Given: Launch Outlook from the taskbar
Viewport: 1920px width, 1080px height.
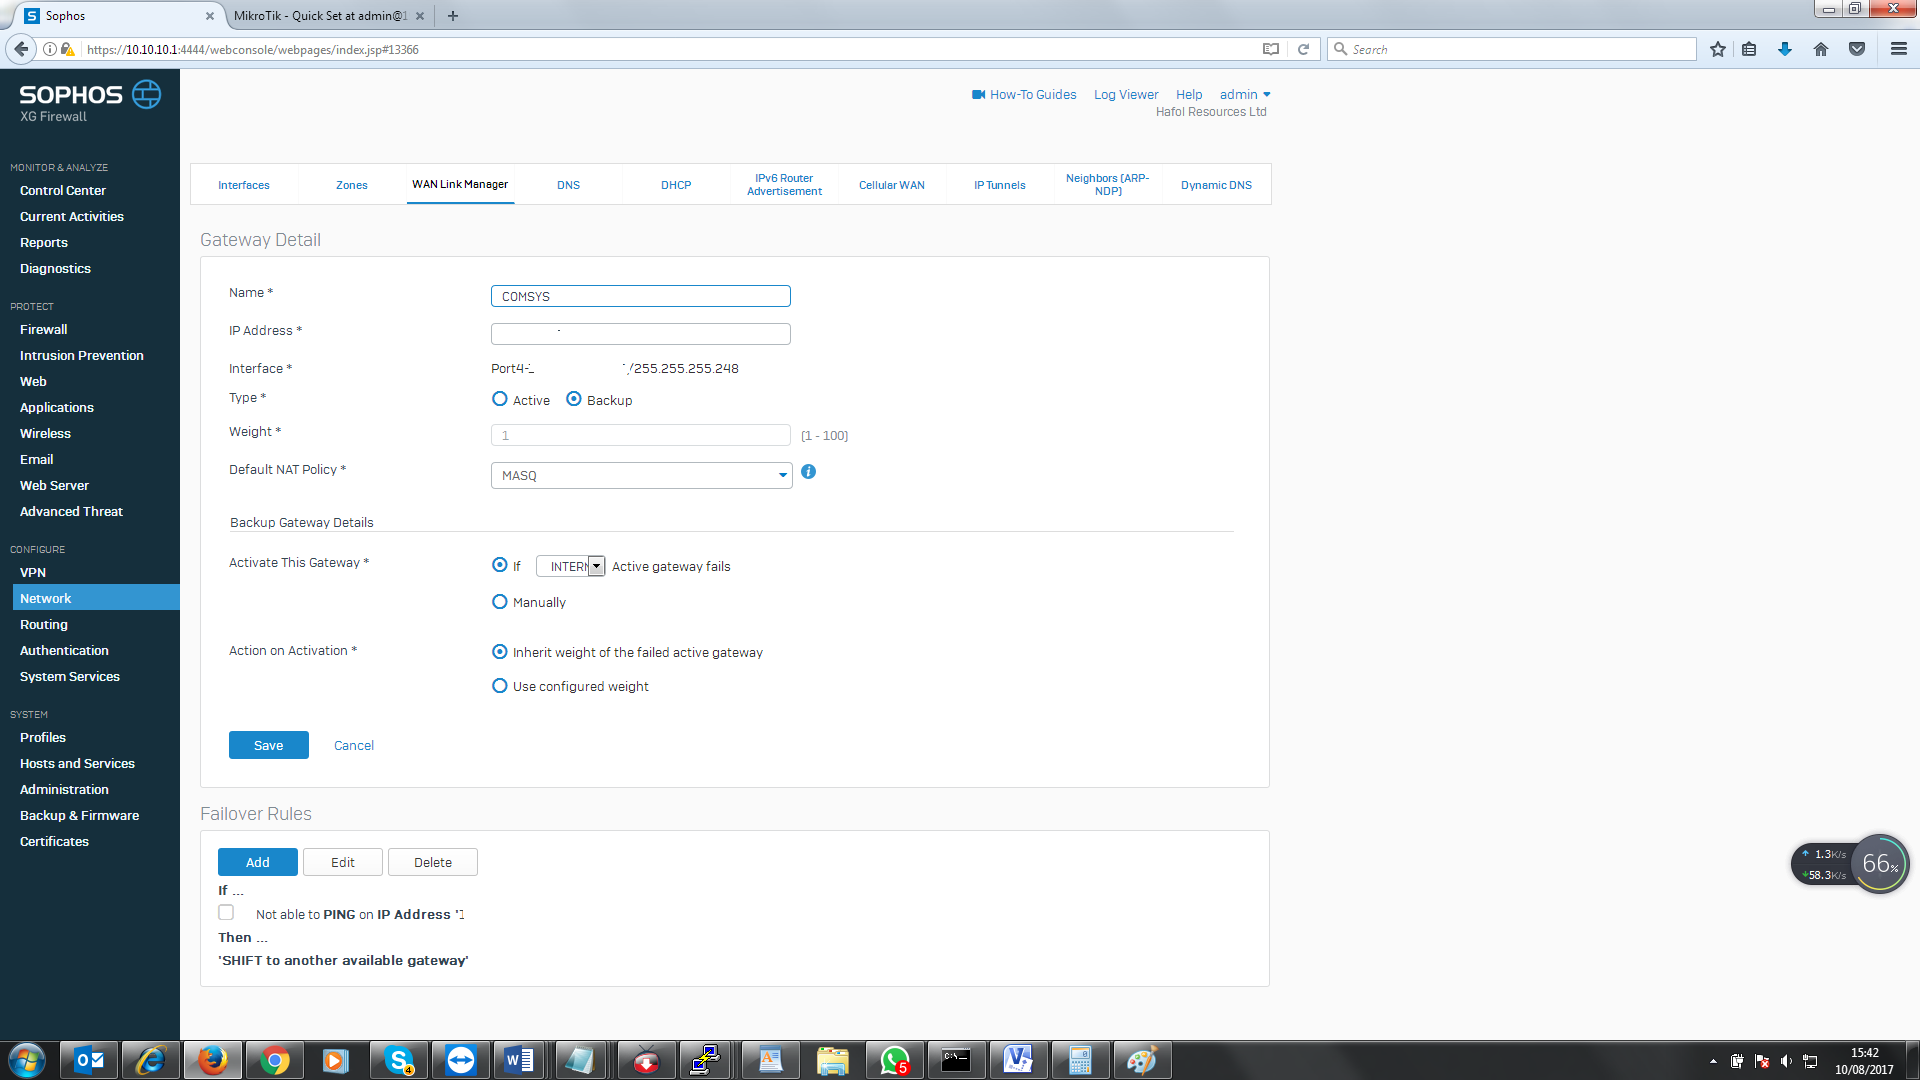Looking at the screenshot, I should (89, 1060).
